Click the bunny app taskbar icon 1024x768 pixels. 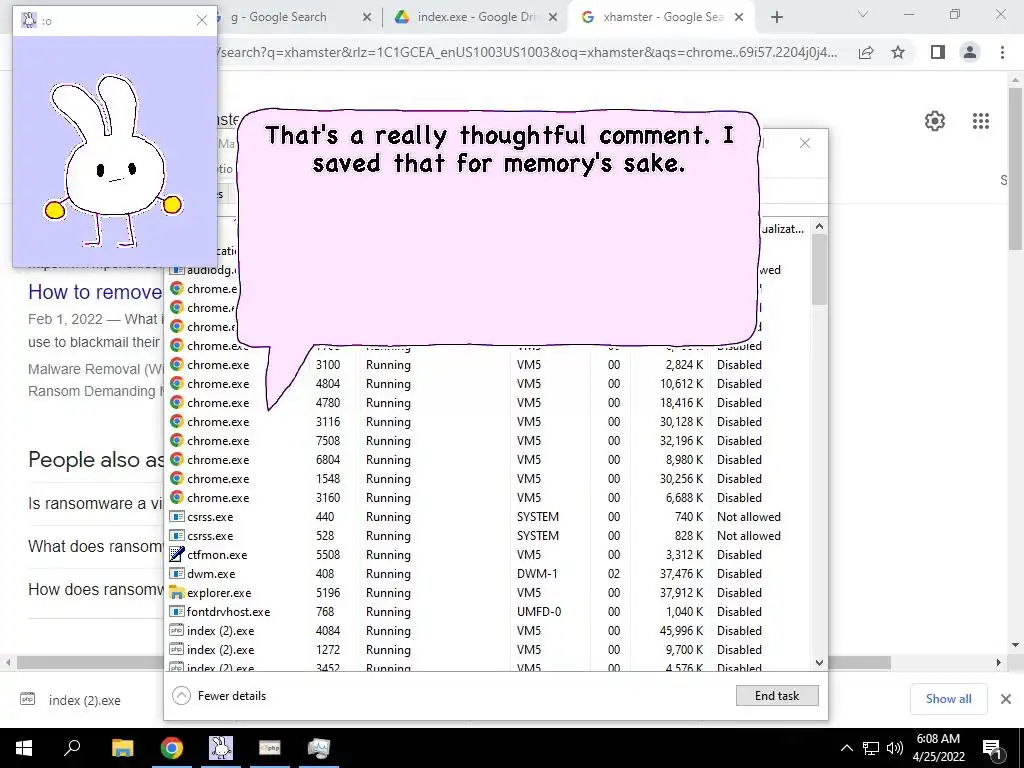point(221,748)
